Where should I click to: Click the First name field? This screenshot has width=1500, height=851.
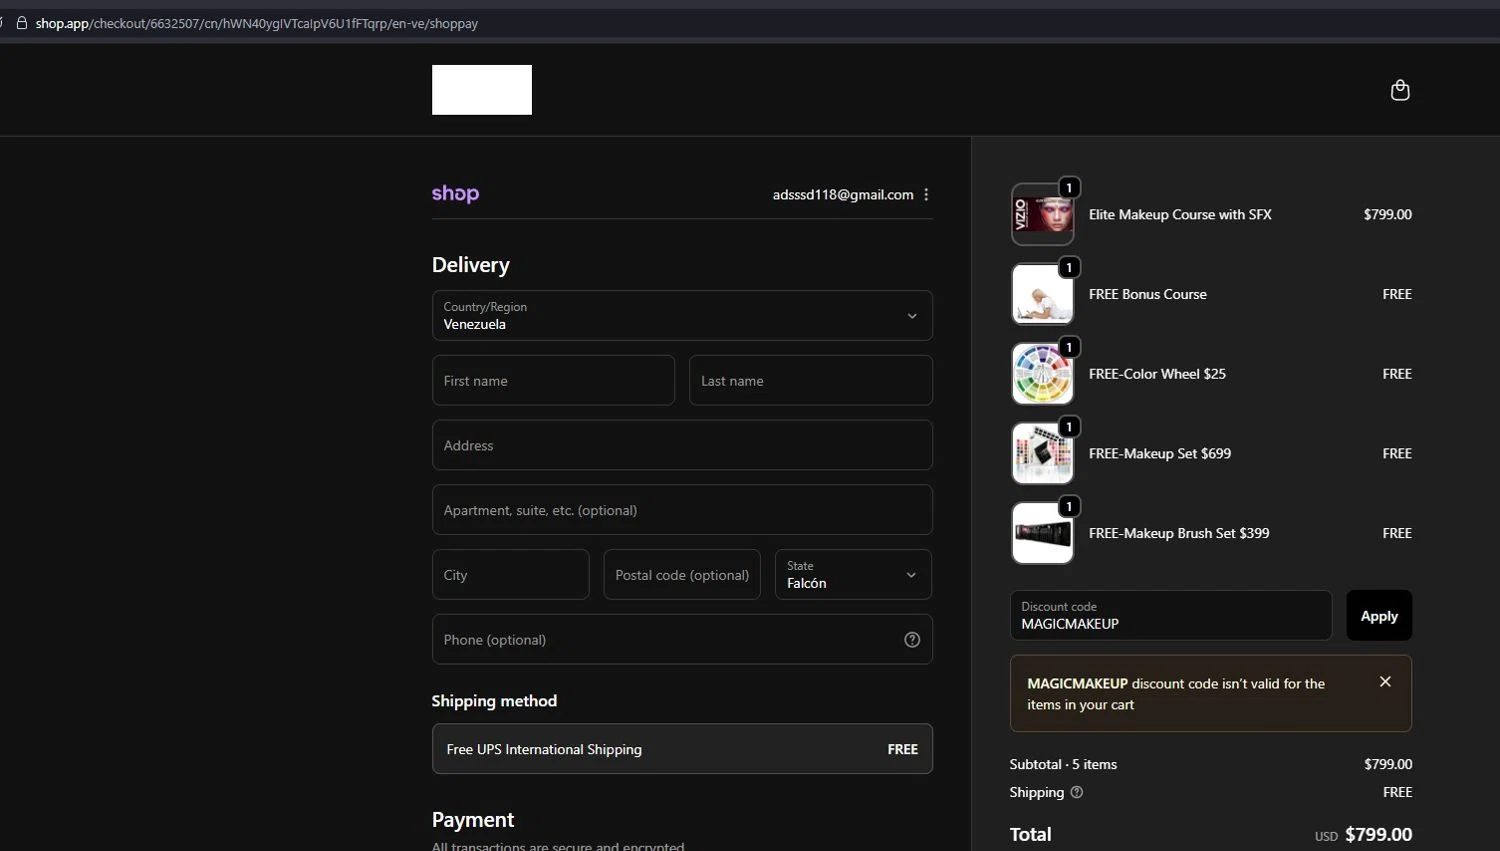click(x=553, y=381)
